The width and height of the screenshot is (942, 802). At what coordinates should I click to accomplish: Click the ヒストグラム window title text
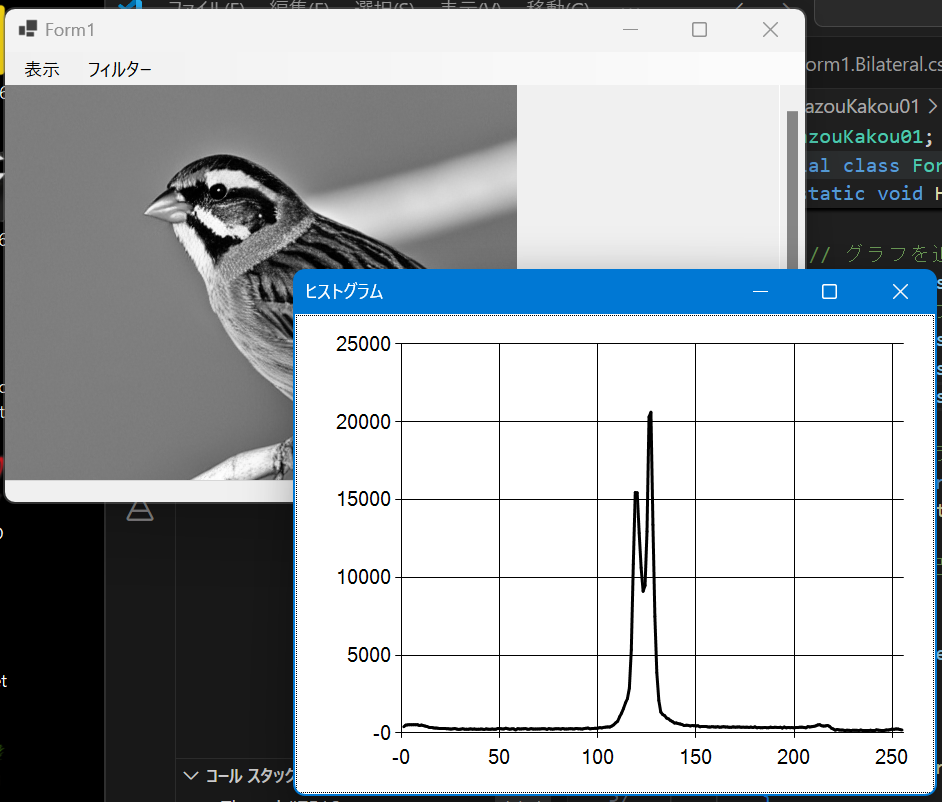pyautogui.click(x=344, y=291)
